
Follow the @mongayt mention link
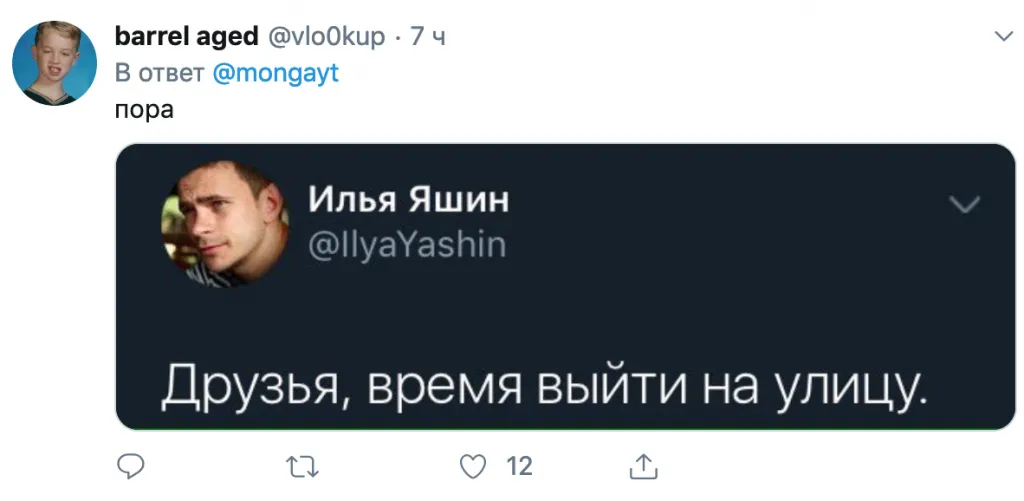[x=276, y=73]
